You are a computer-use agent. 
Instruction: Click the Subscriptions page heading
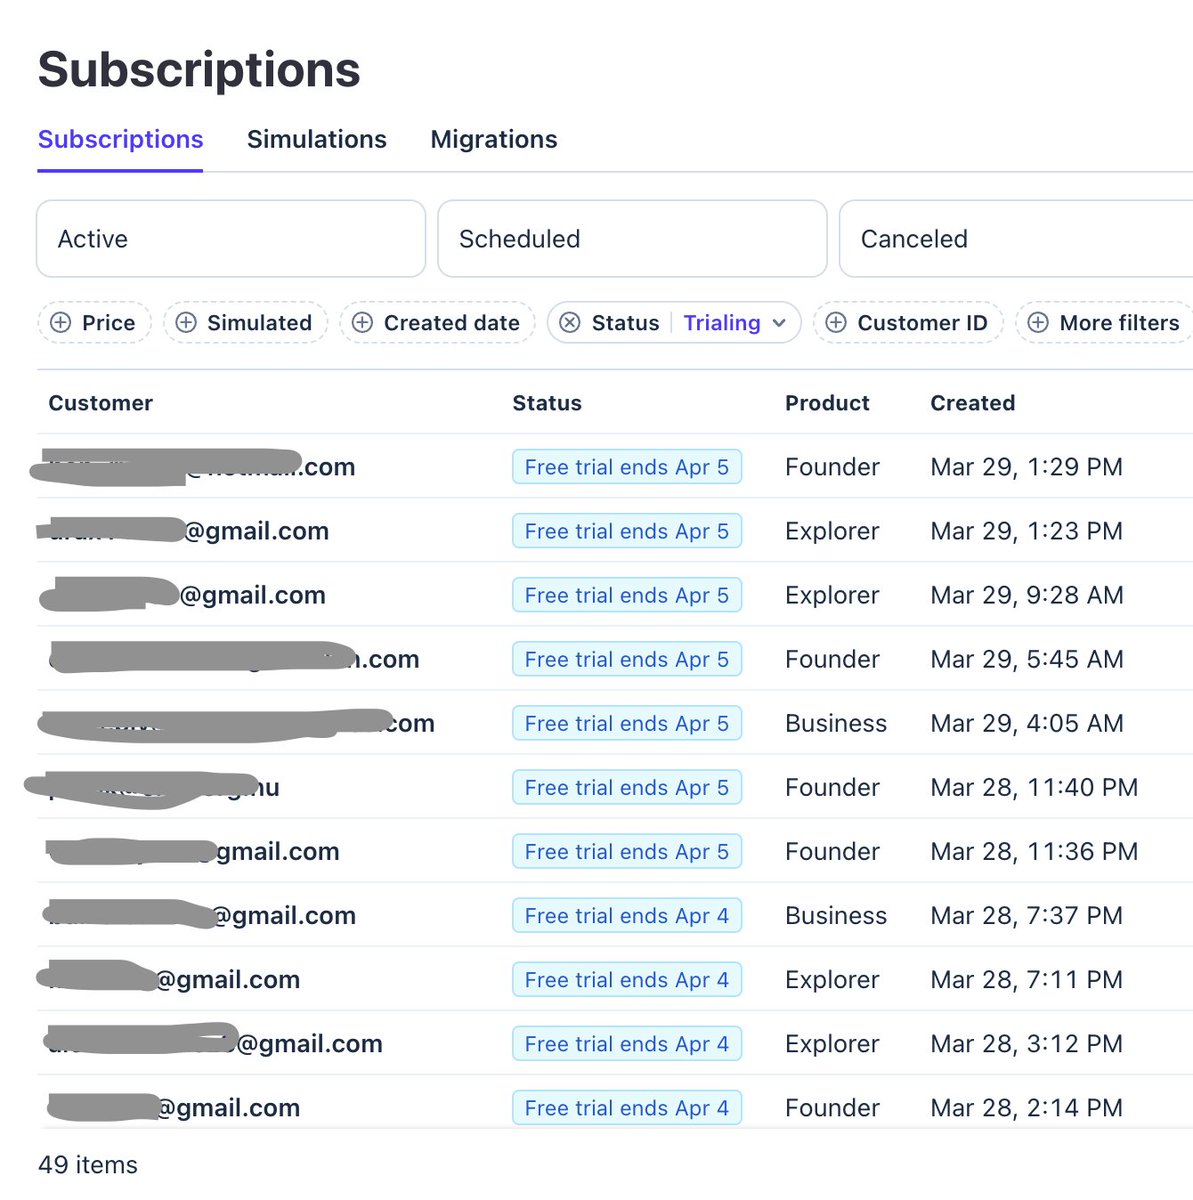tap(199, 70)
